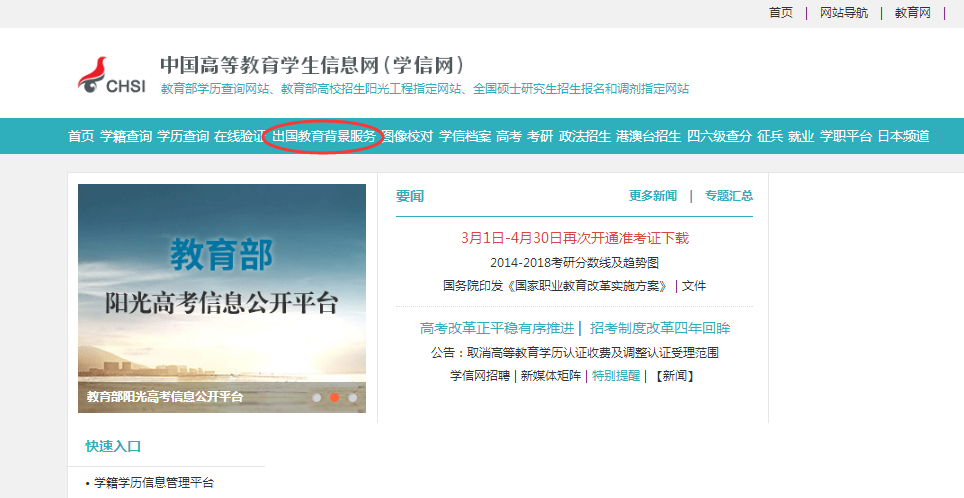
Task: Click banner caption 教育部阳光高考信息公开平台
Action: (x=165, y=397)
